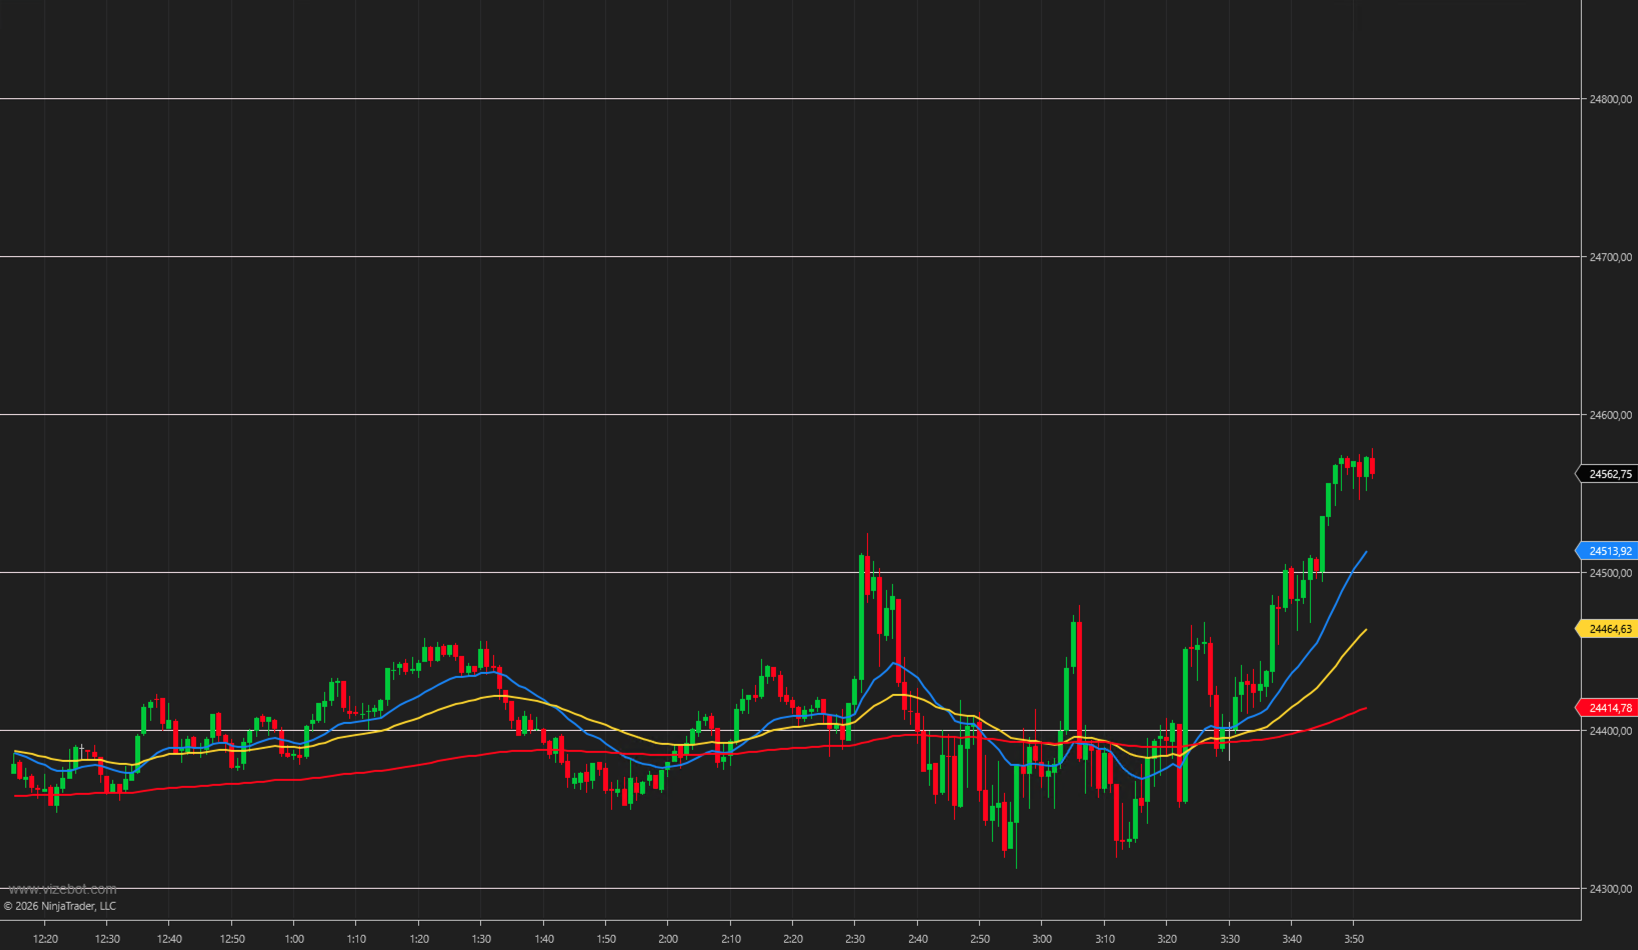The image size is (1638, 950).
Task: Click the 2026 NinjaTrader, LLC copyright text
Action: [x=62, y=905]
